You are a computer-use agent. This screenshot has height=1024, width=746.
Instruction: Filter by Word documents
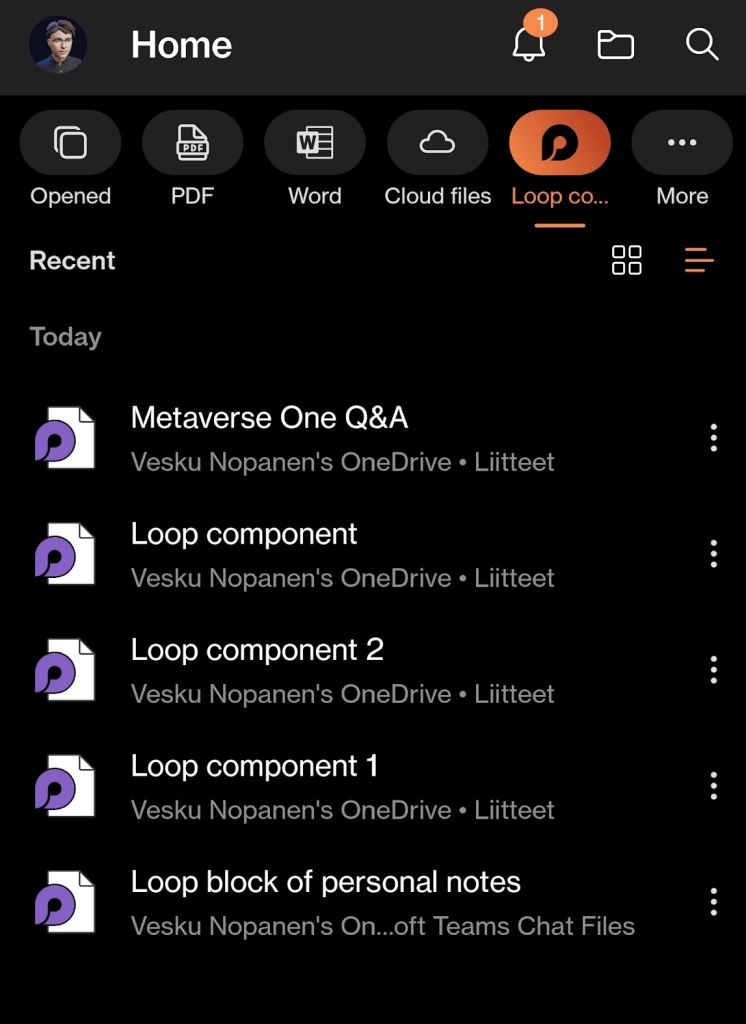pyautogui.click(x=315, y=144)
